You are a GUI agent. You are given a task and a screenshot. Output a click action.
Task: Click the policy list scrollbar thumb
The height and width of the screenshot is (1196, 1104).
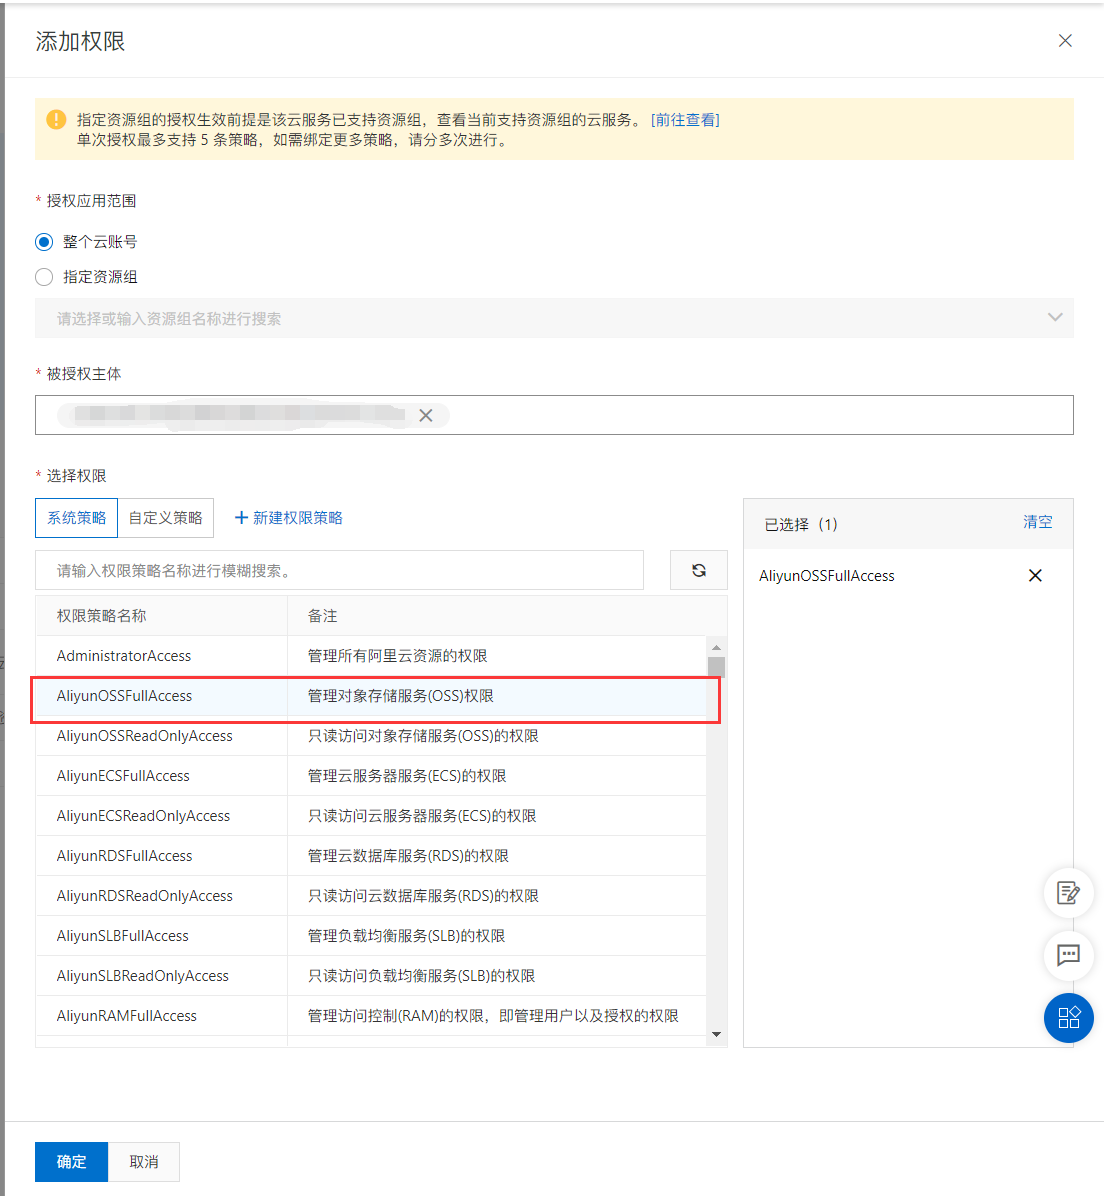coord(716,667)
